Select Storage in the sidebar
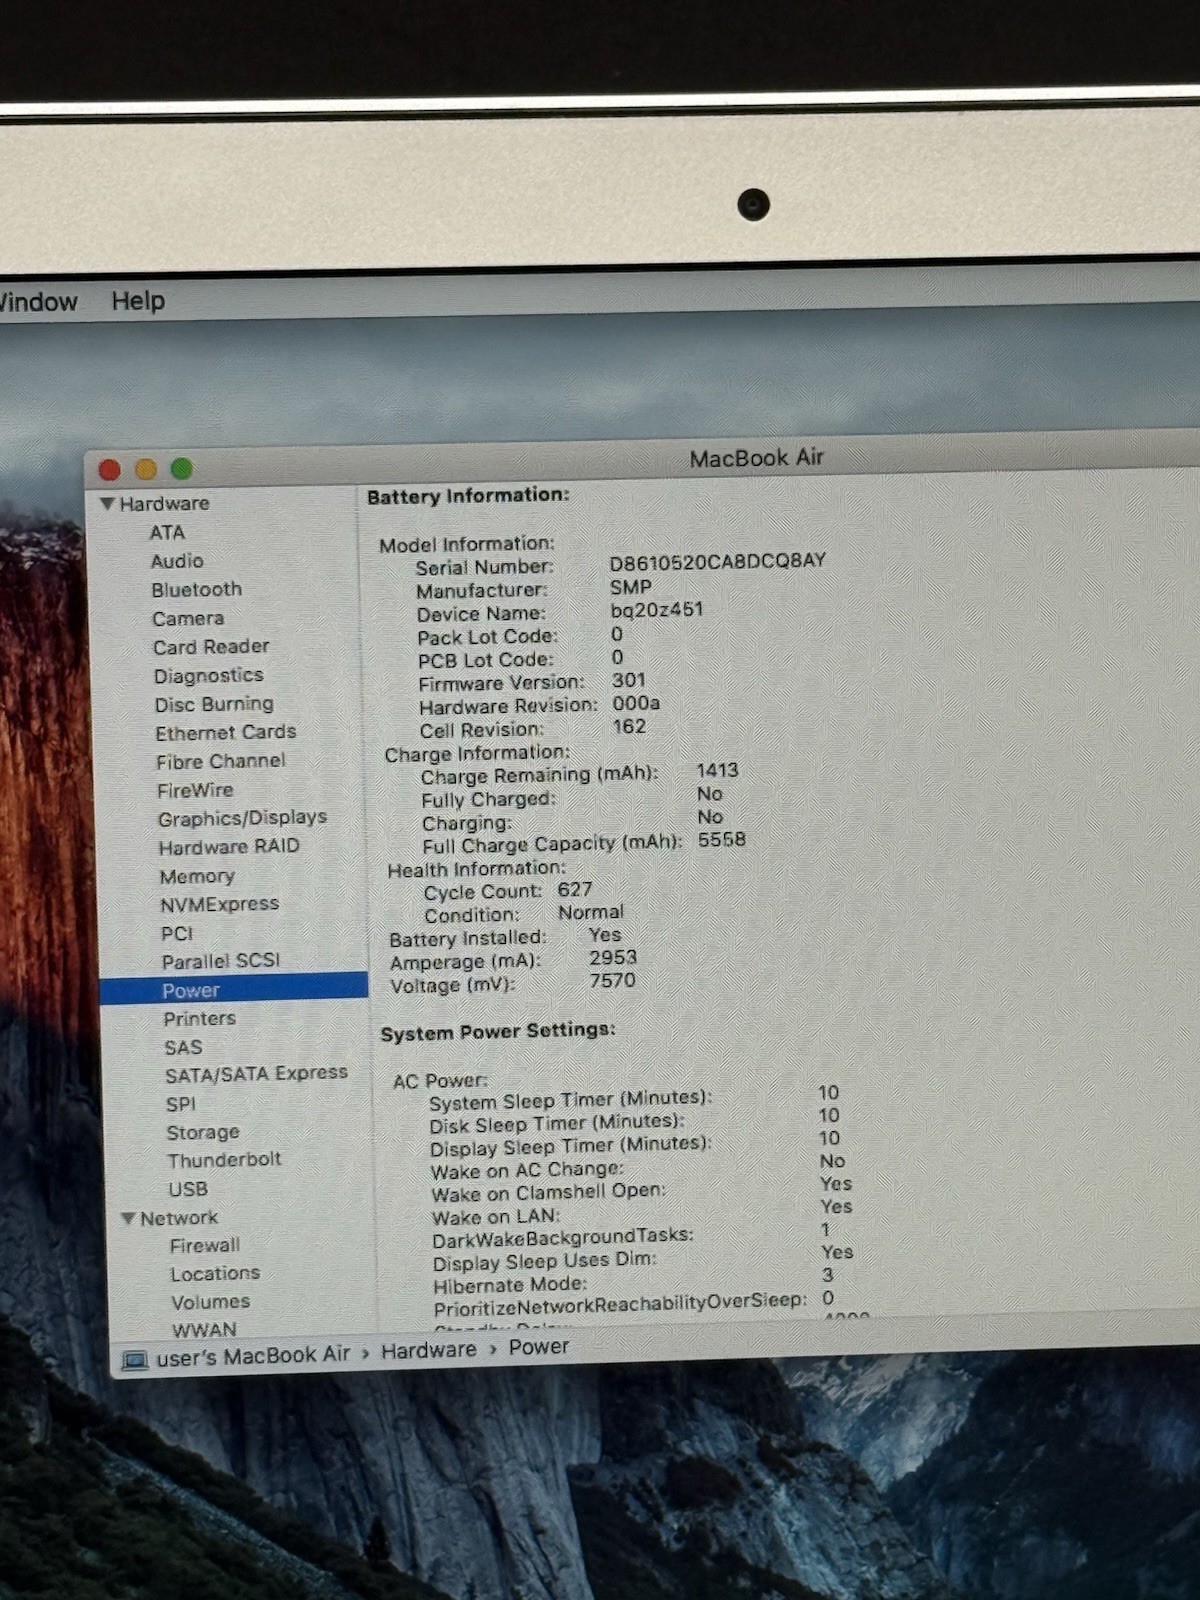This screenshot has width=1200, height=1600. pyautogui.click(x=203, y=1133)
